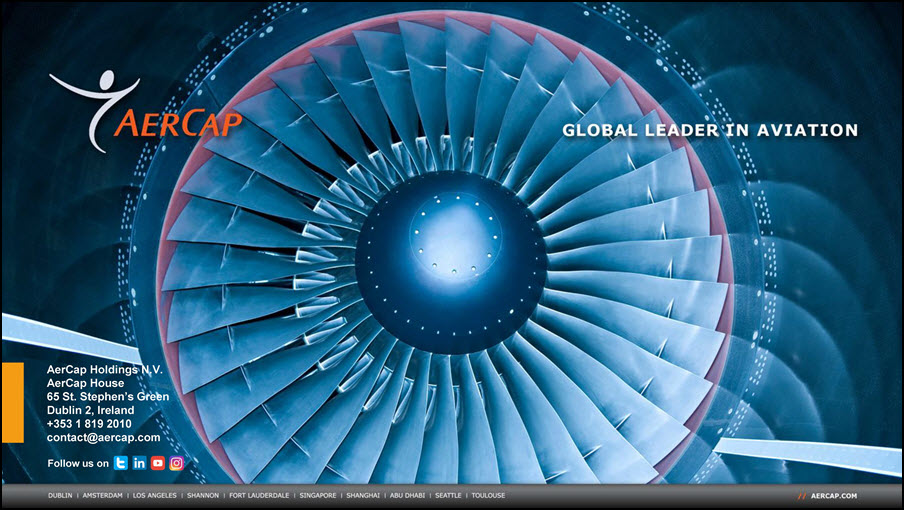The height and width of the screenshot is (510, 904).
Task: Select SHANNON in the footer locations
Action: pos(203,496)
